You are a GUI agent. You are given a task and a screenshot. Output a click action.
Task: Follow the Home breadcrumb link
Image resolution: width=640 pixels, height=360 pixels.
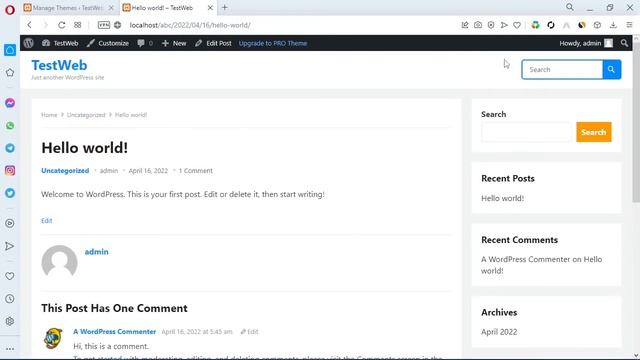coord(49,115)
